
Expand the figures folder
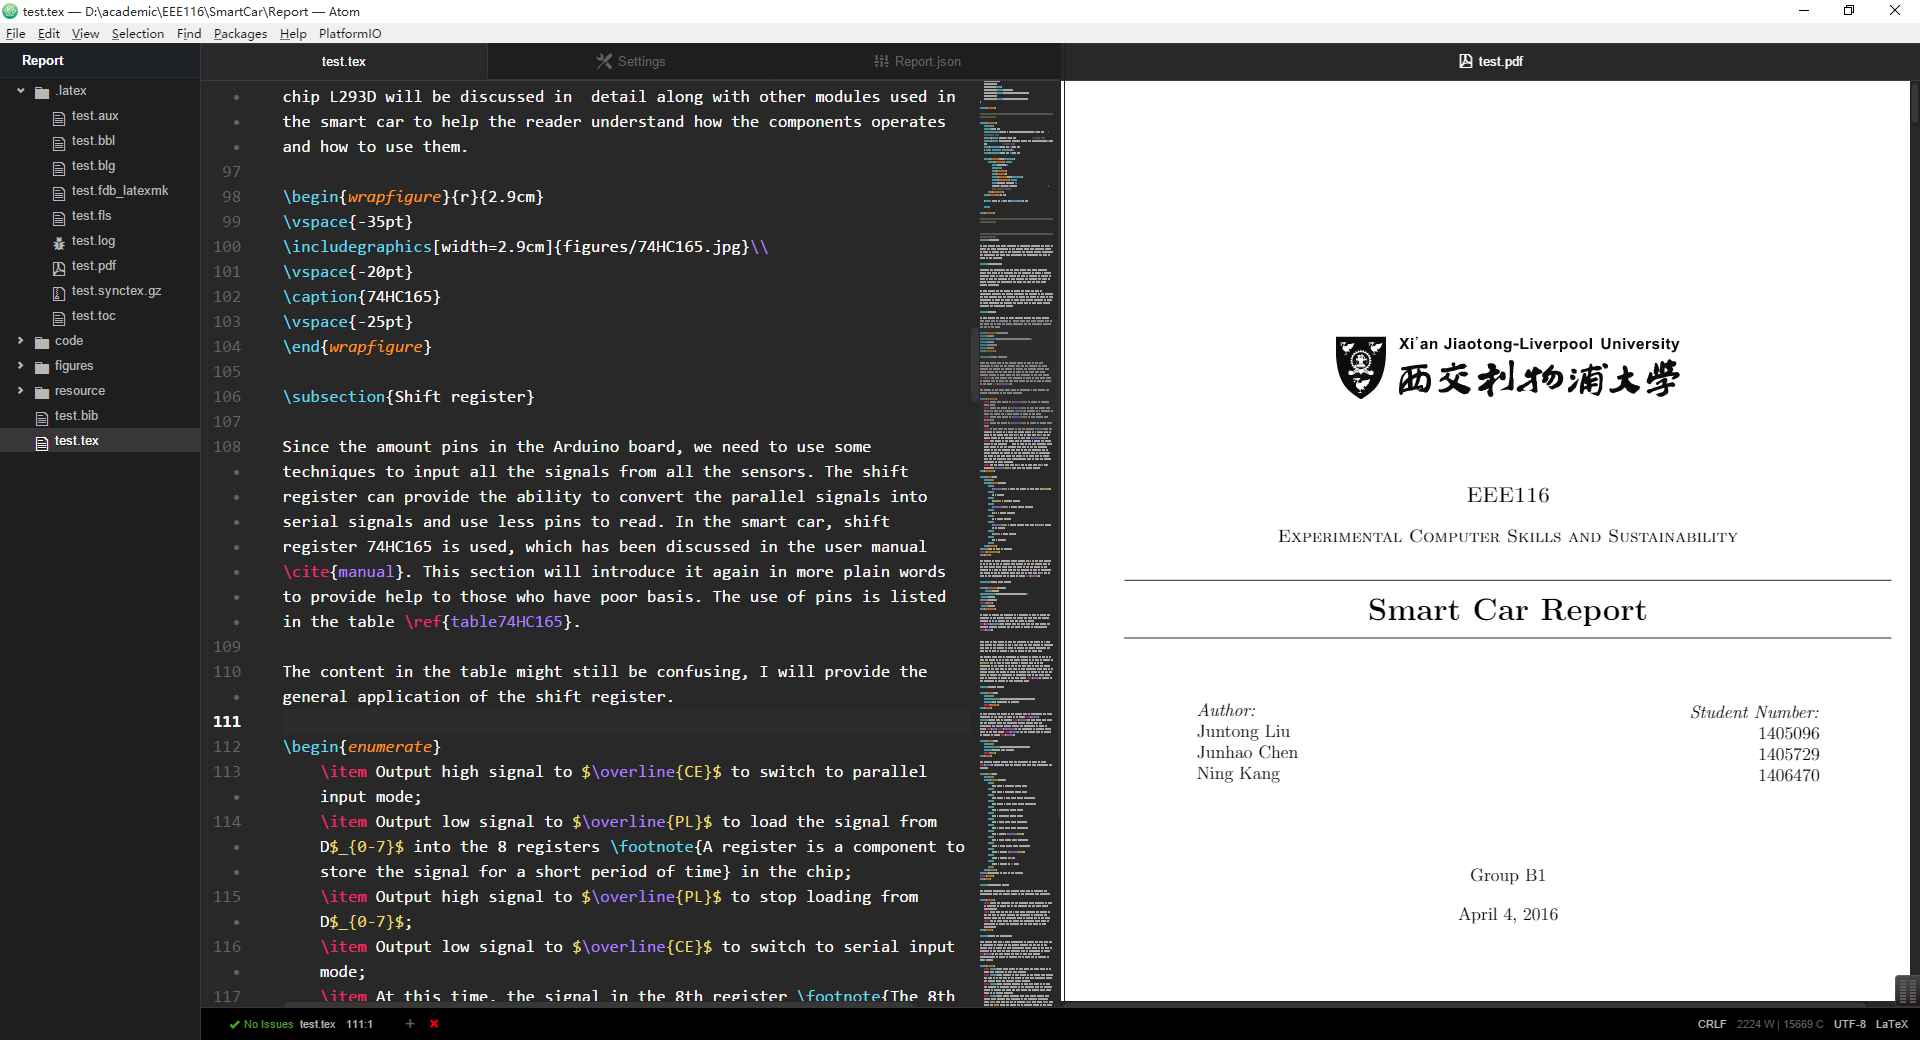(21, 366)
